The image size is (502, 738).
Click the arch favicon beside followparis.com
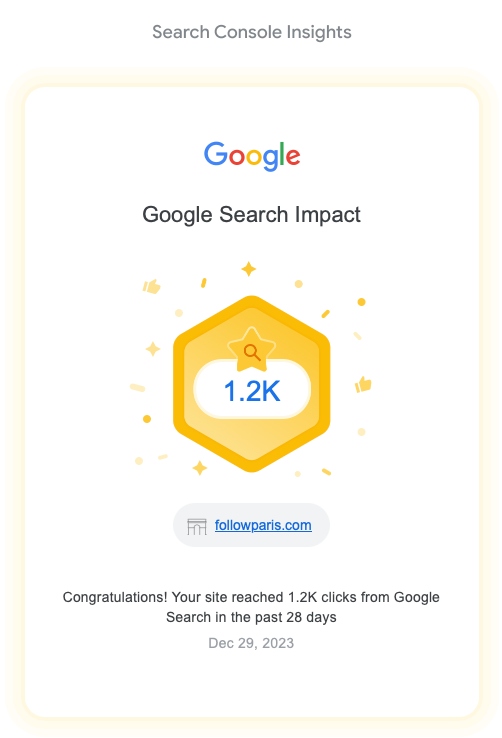coord(197,526)
